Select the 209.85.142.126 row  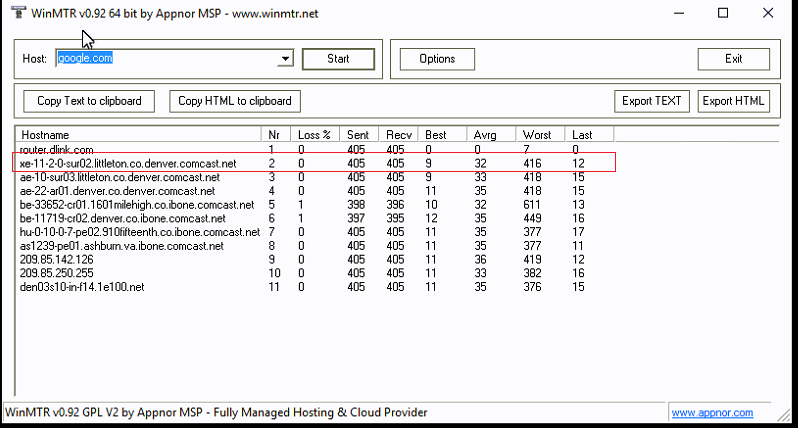[x=315, y=260]
